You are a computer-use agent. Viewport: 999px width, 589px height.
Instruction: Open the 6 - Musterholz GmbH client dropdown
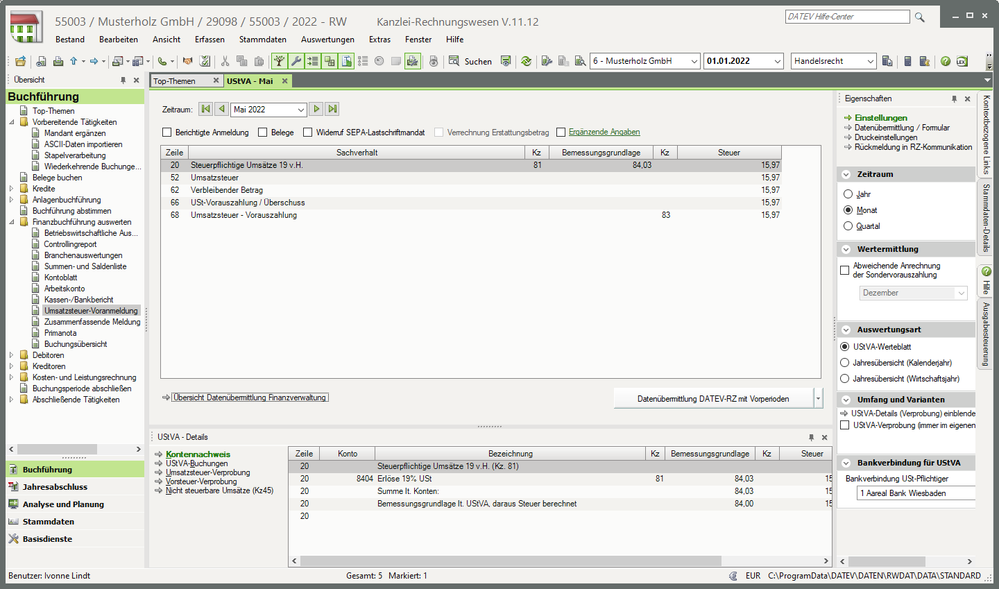click(693, 61)
